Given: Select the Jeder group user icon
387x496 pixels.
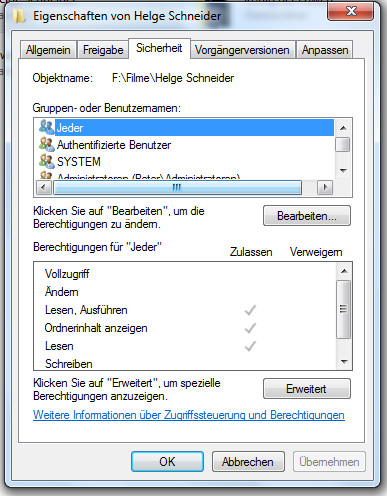Looking at the screenshot, I should [x=46, y=127].
